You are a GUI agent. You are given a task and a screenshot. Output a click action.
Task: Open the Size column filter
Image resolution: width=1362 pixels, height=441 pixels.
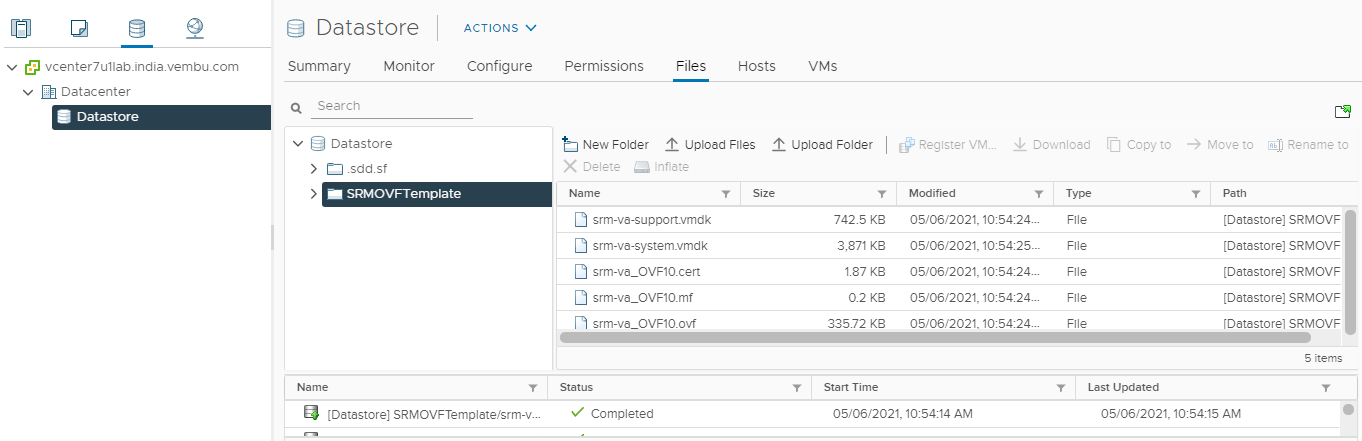point(882,194)
